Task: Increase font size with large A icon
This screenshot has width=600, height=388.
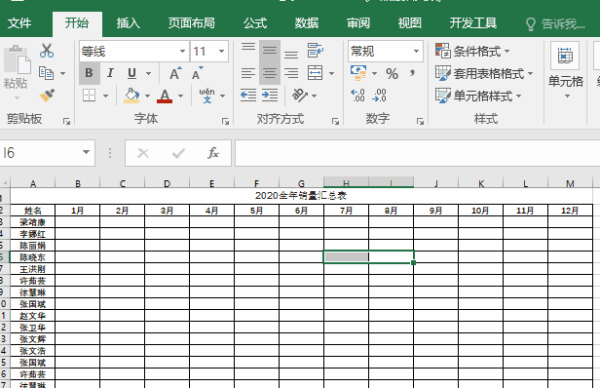Action: (175, 73)
